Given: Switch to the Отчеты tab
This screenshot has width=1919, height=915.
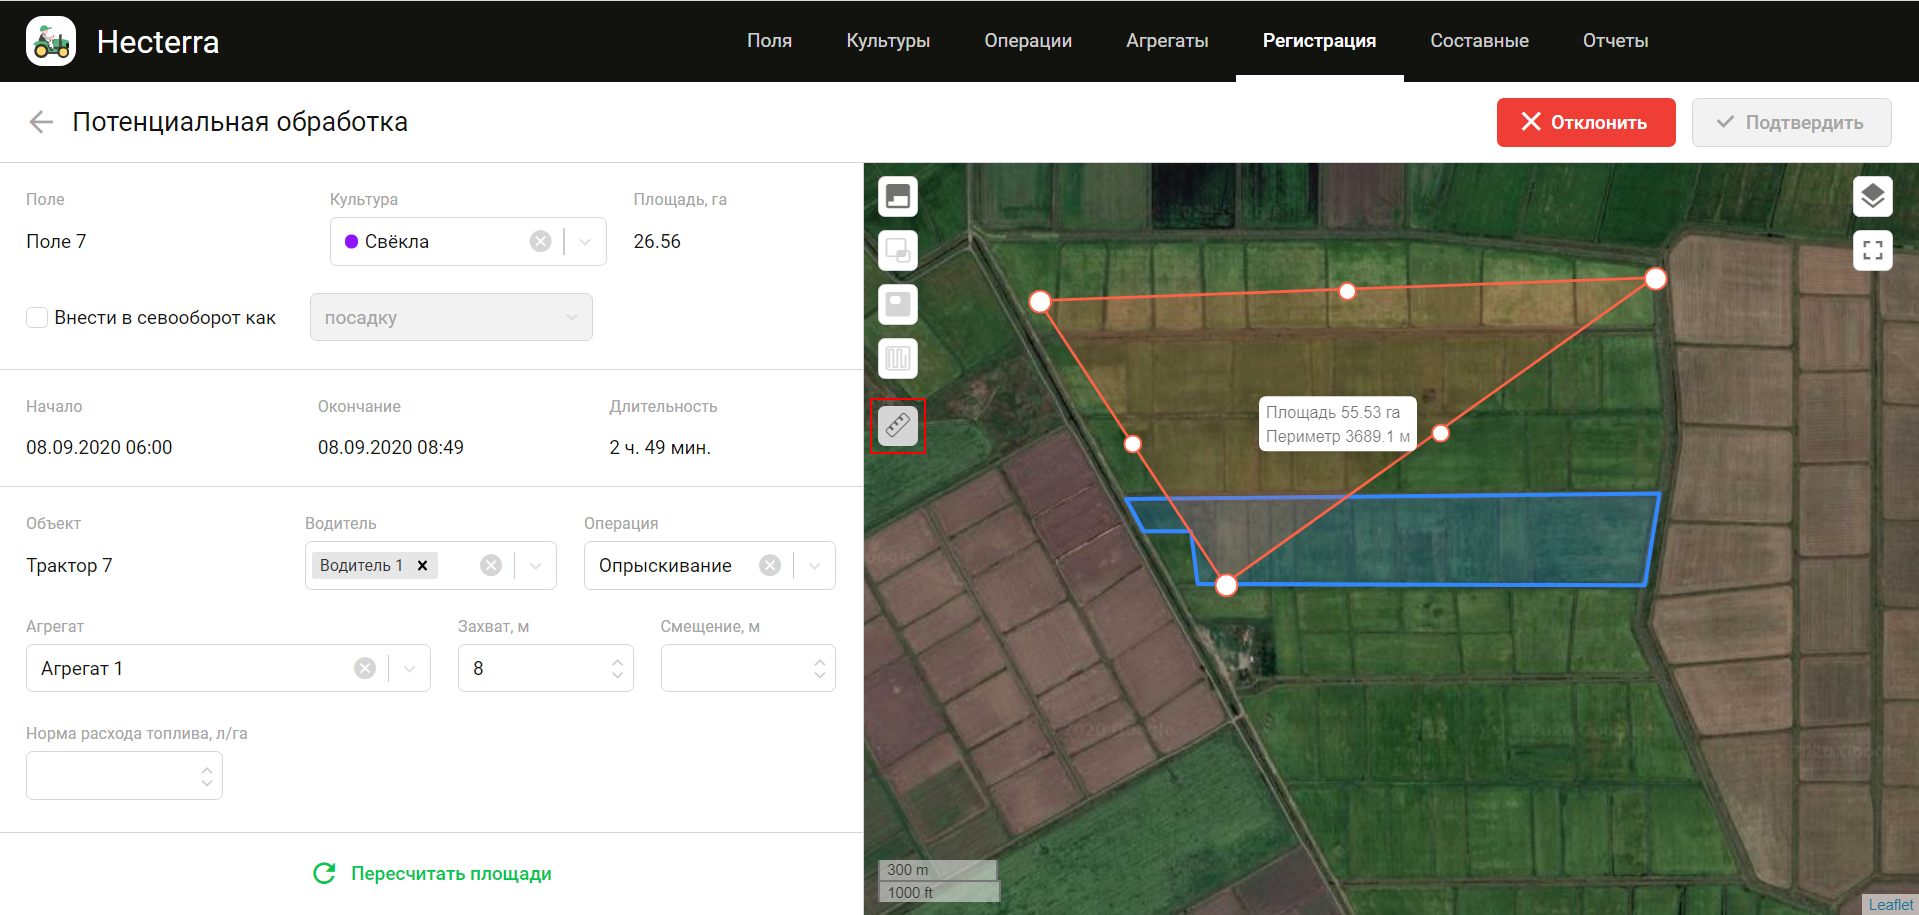Looking at the screenshot, I should pos(1614,40).
